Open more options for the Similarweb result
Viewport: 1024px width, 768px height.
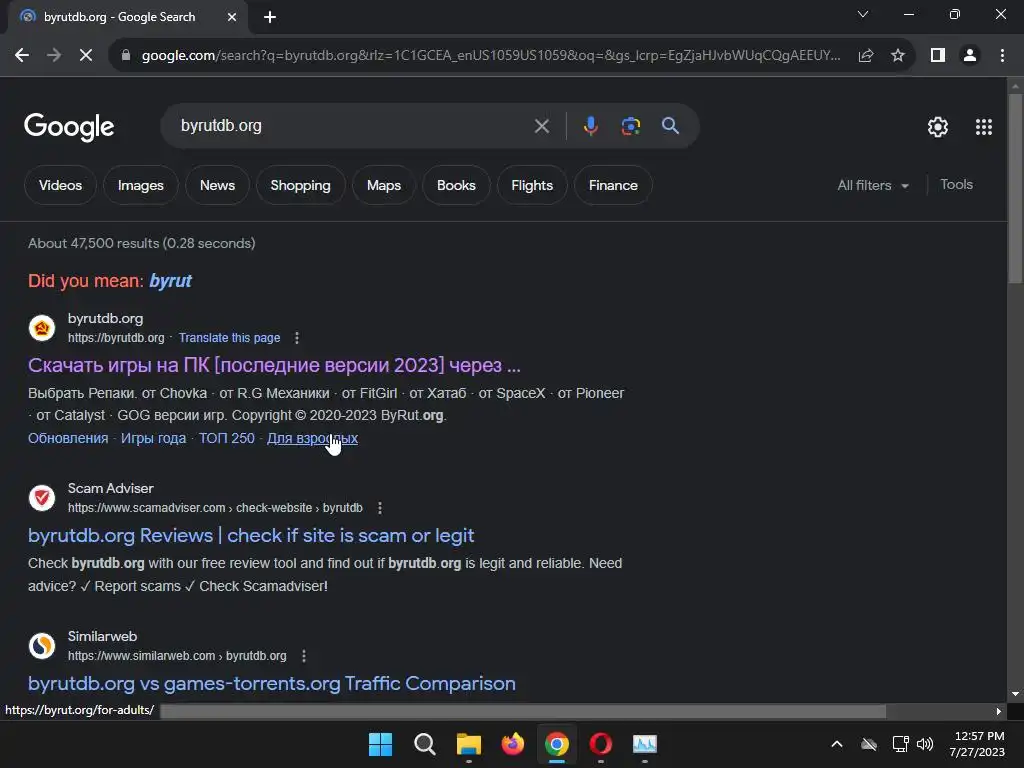[x=304, y=656]
